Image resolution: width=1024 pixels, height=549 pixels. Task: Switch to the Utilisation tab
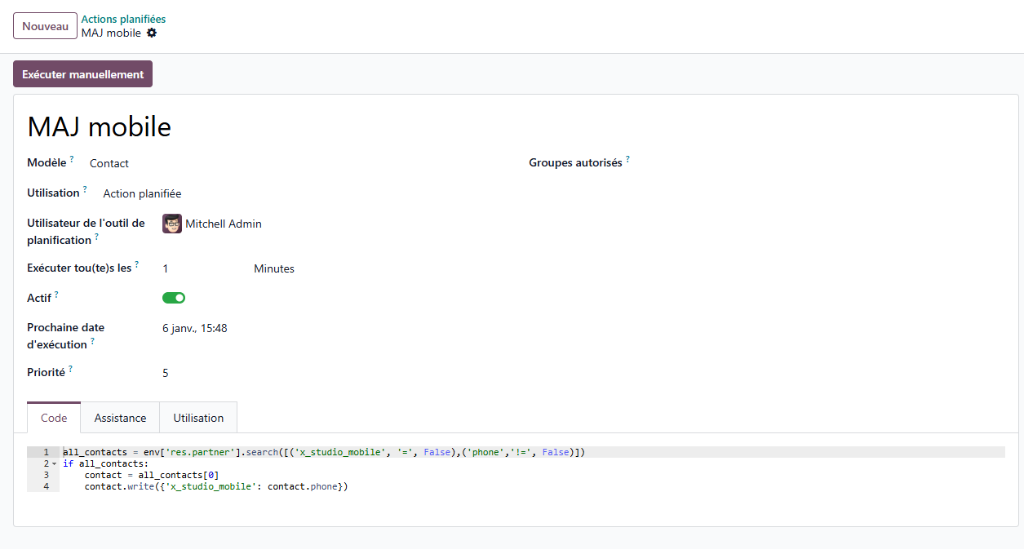point(198,418)
